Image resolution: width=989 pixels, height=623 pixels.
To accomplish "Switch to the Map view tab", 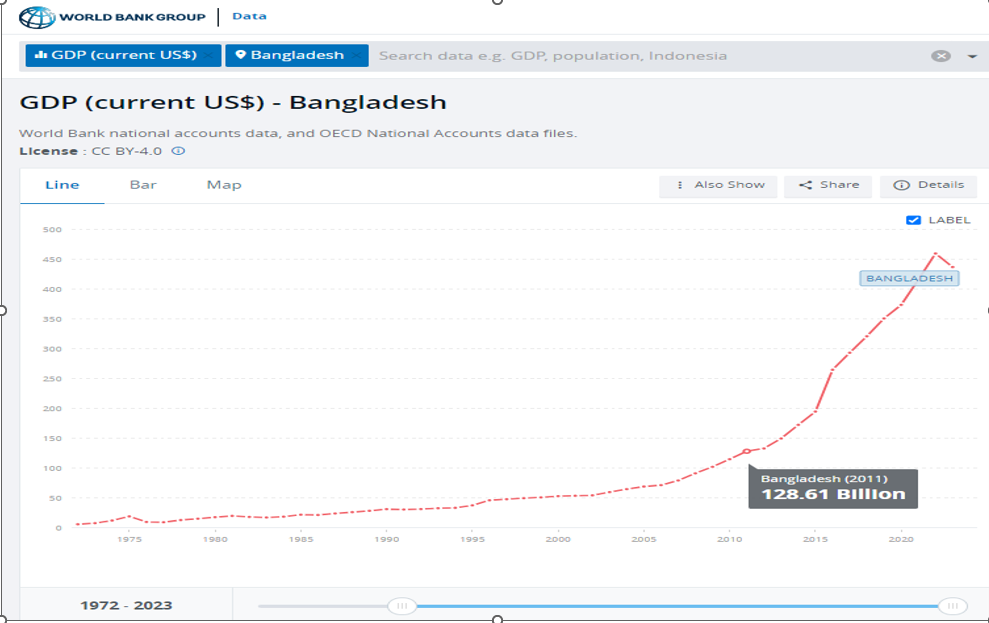I will tap(224, 185).
